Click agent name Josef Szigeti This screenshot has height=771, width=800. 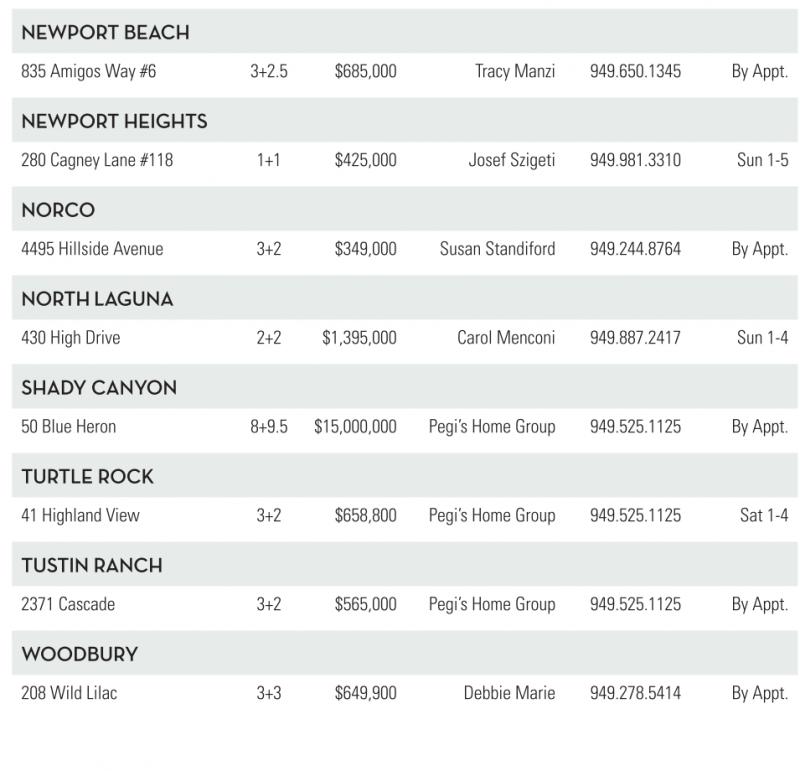coord(511,160)
